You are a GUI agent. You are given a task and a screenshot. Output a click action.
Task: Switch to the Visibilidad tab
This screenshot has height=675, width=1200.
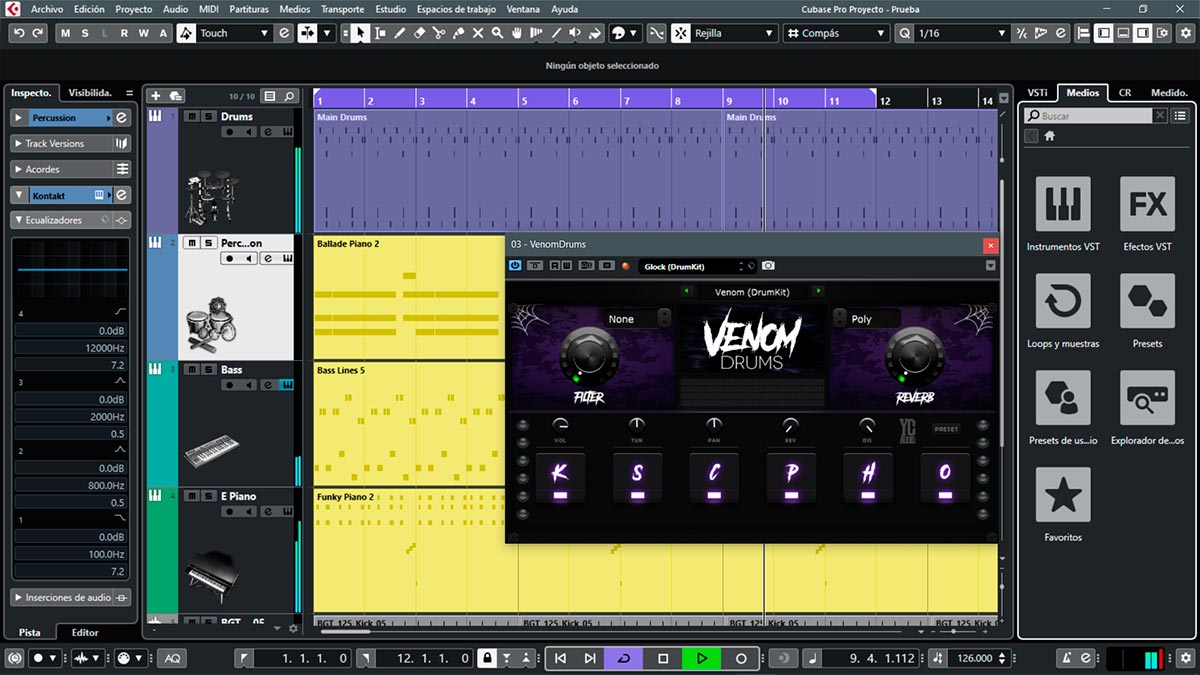90,93
